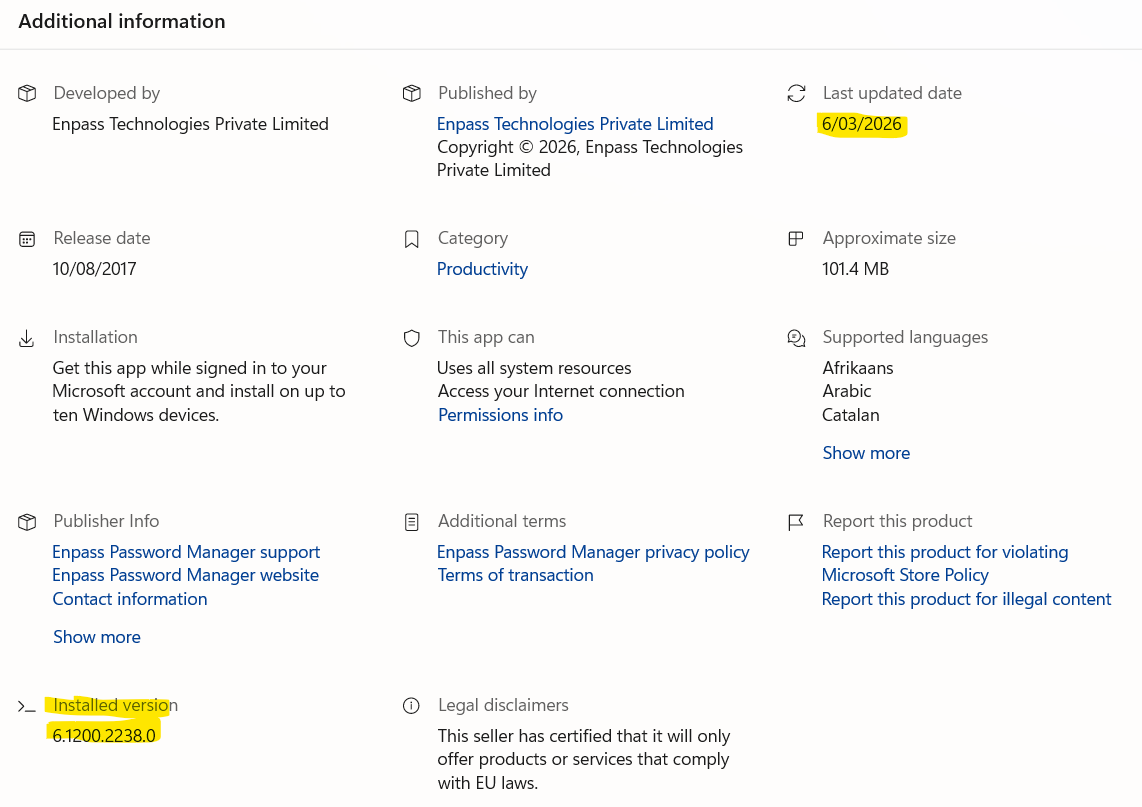The width and height of the screenshot is (1142, 807).
Task: Click the Installed version terminal icon
Action: coord(27,706)
